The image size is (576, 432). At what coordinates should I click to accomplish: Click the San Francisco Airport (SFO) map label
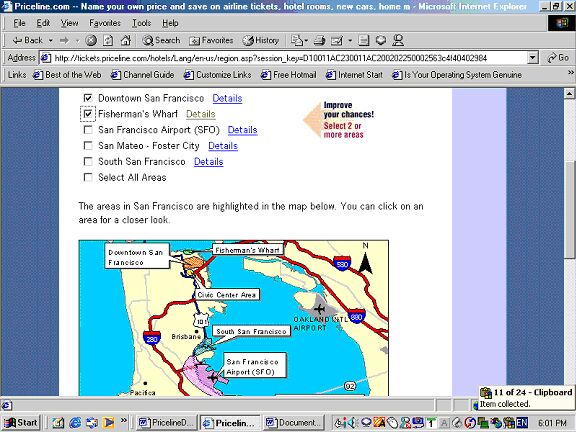tap(255, 366)
